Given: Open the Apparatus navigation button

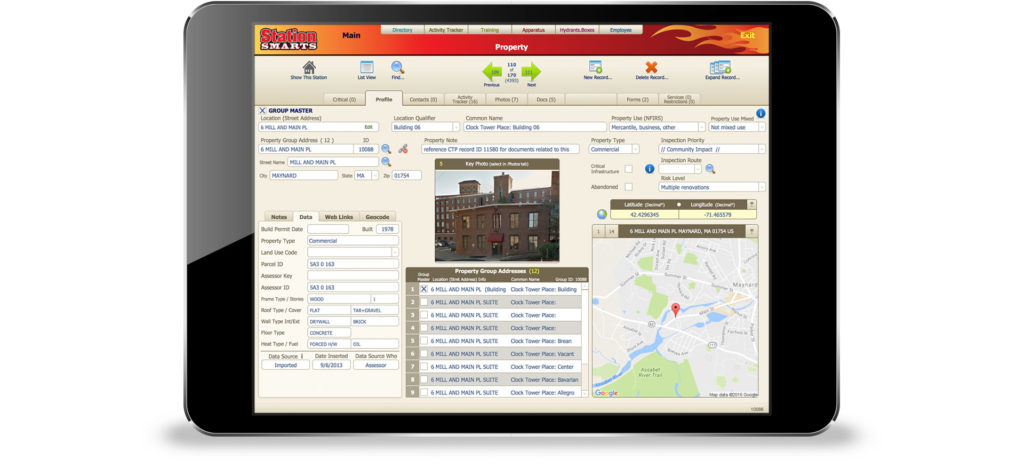Looking at the screenshot, I should (x=533, y=30).
